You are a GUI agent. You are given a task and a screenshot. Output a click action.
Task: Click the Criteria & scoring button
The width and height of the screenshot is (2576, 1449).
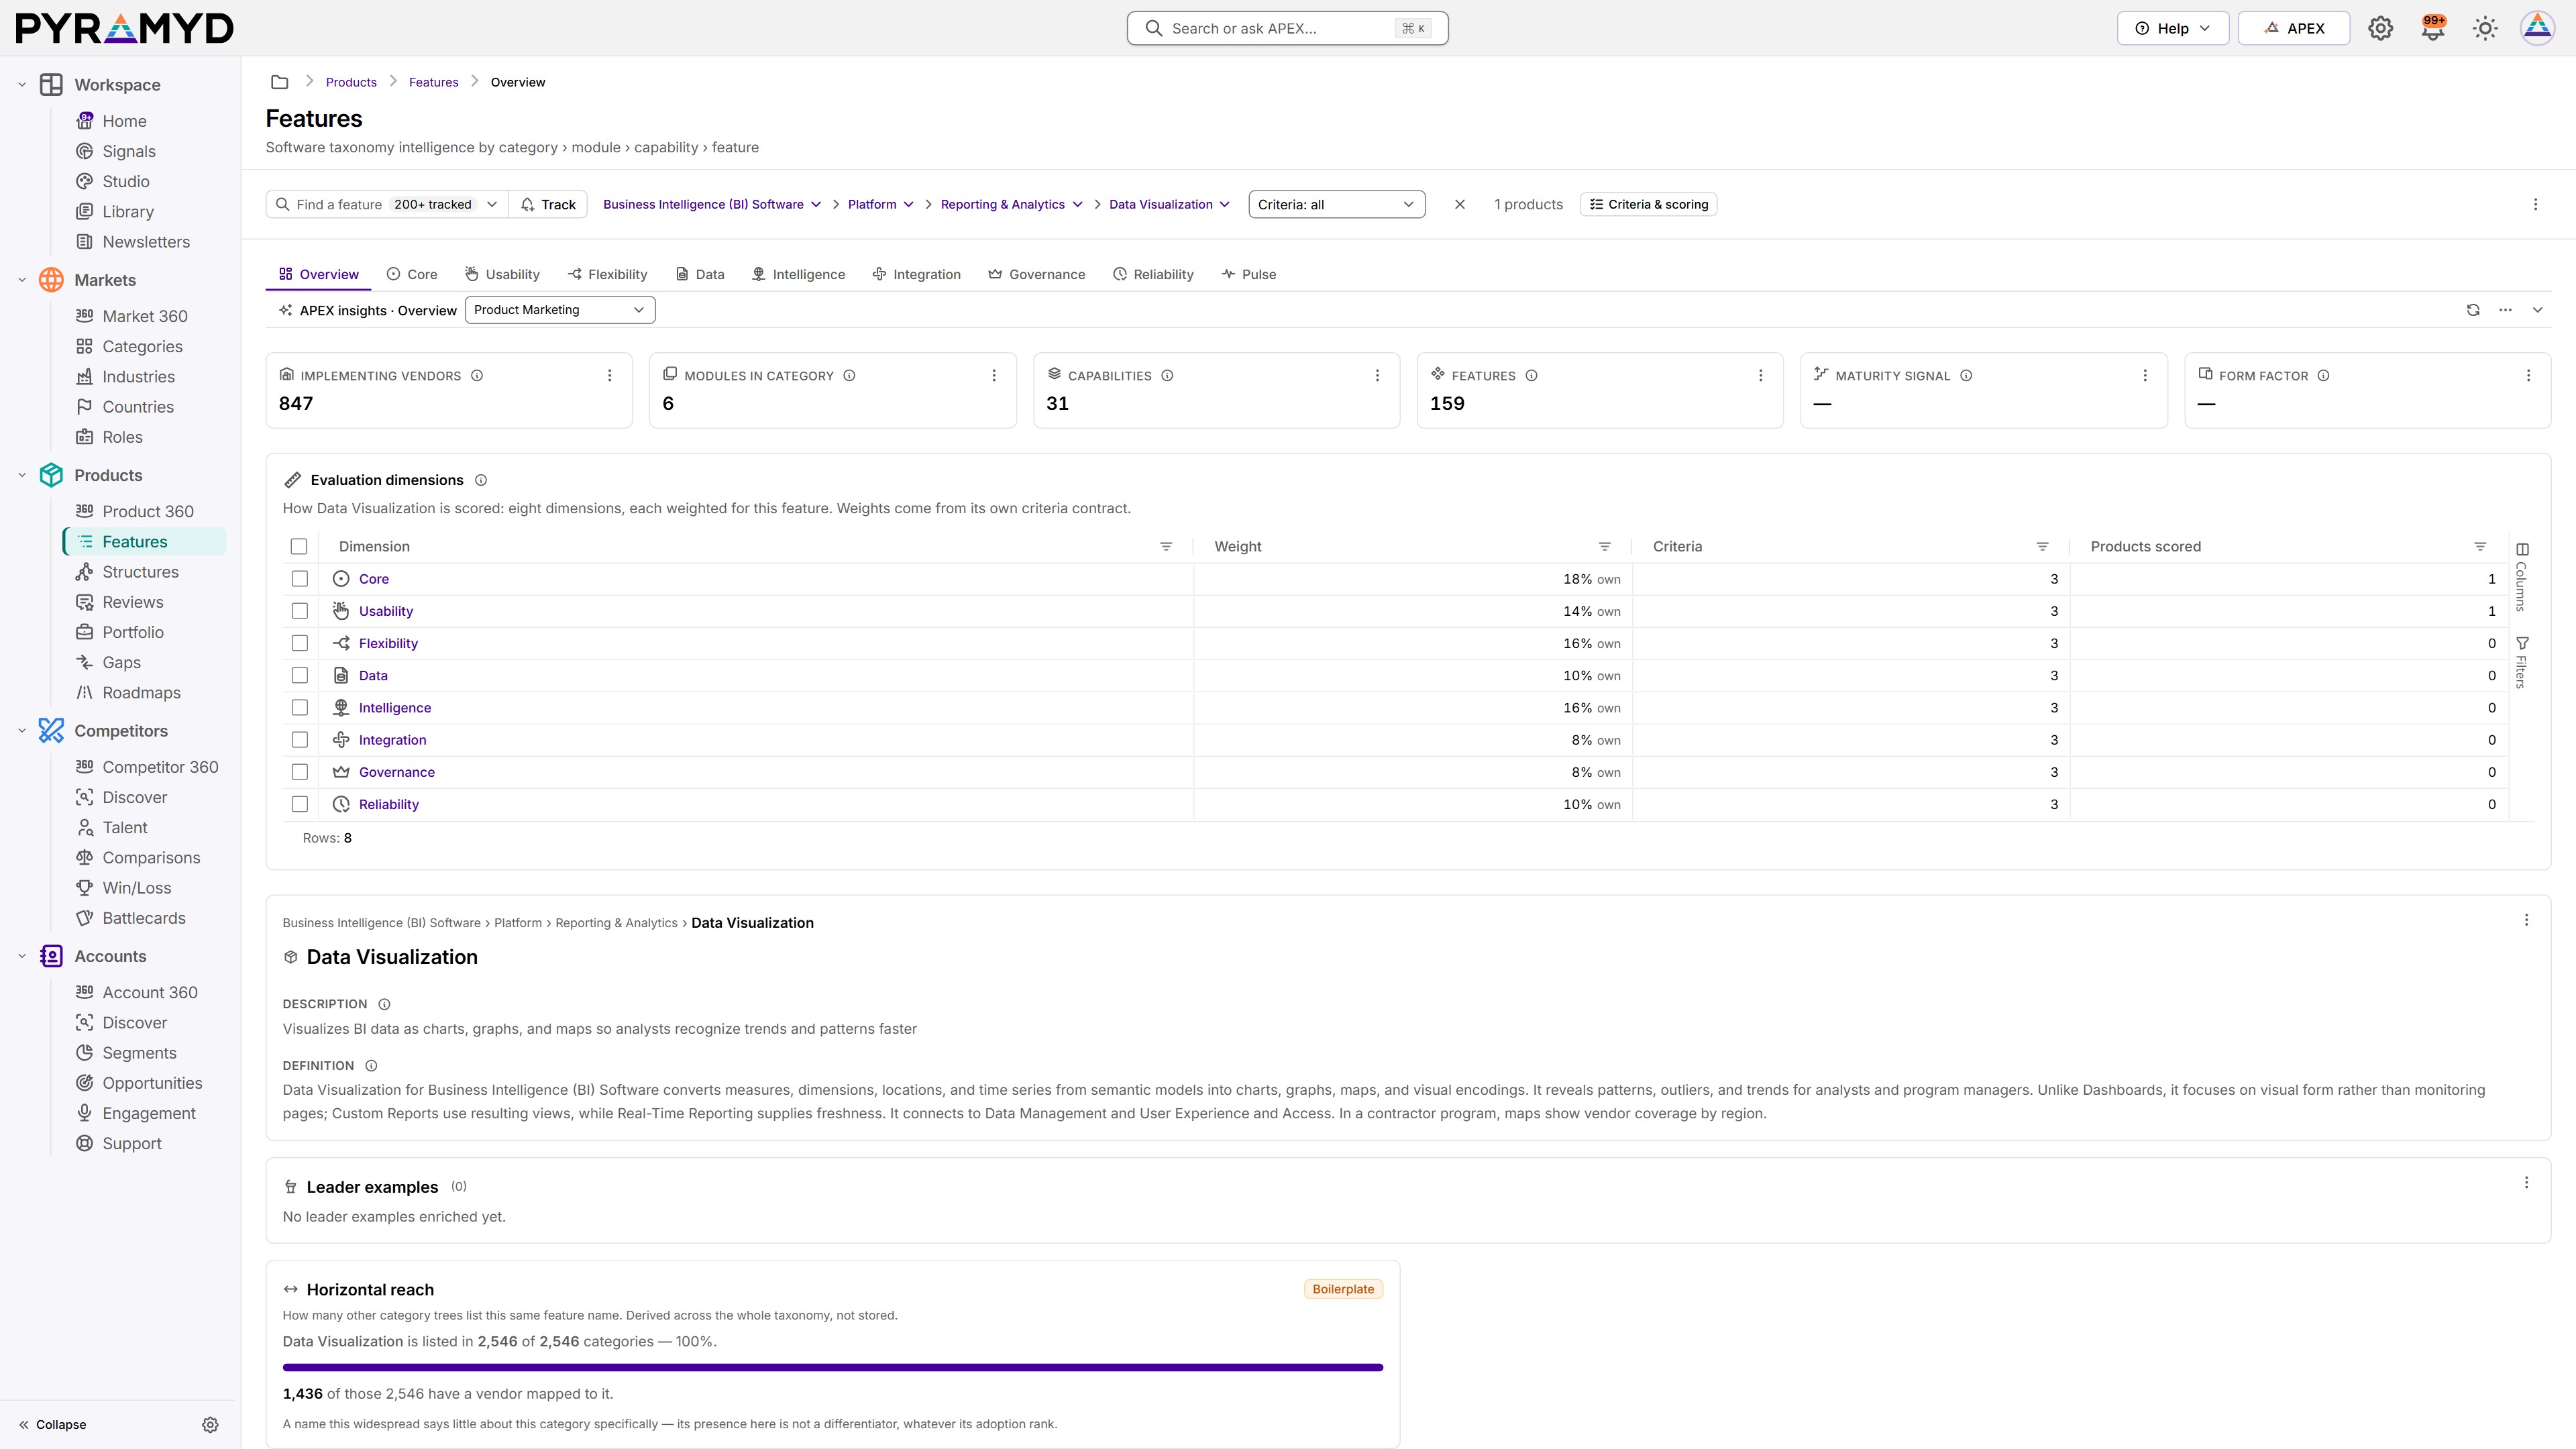[1648, 204]
